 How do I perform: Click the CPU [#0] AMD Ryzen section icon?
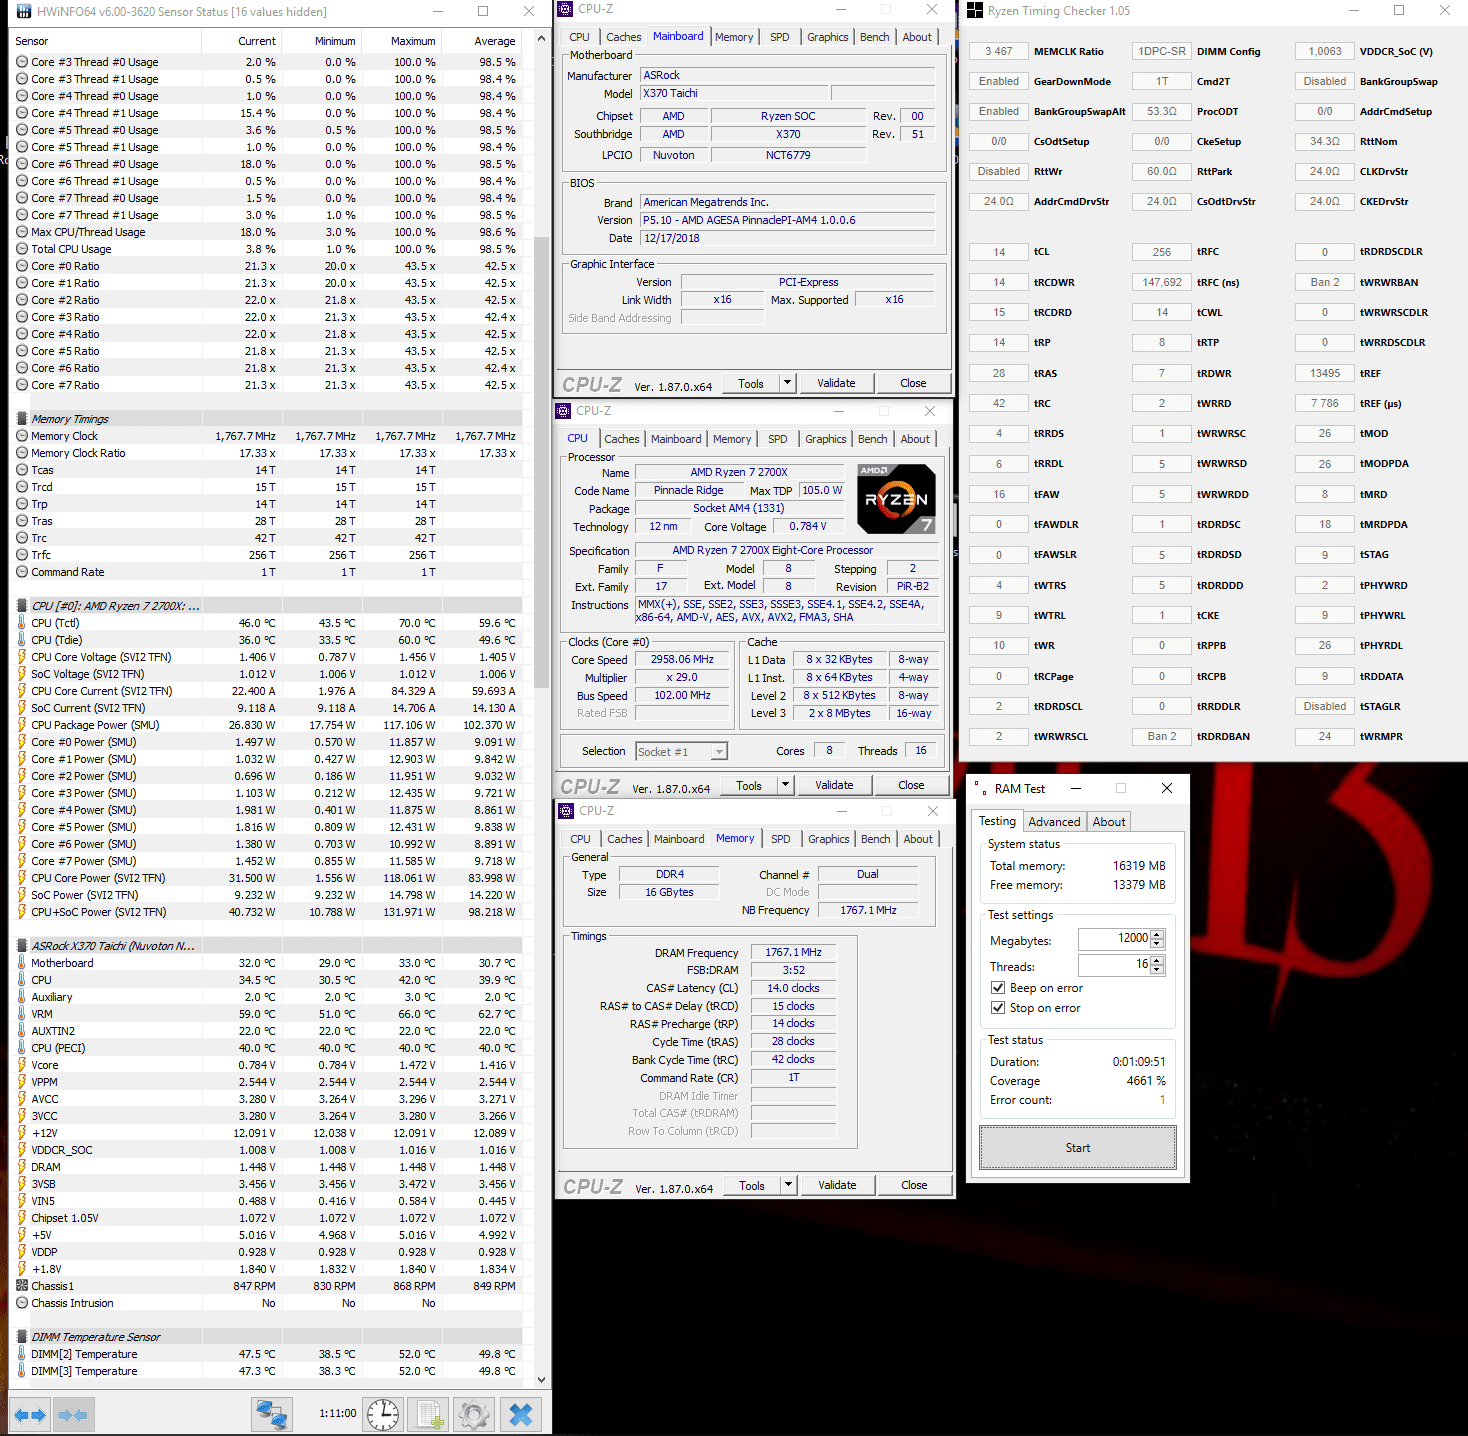point(22,606)
